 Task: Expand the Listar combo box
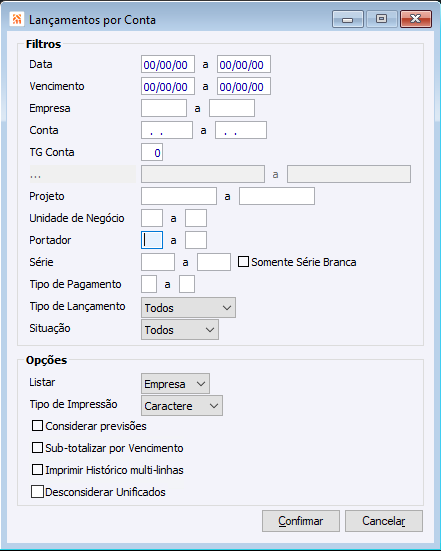[175, 384]
